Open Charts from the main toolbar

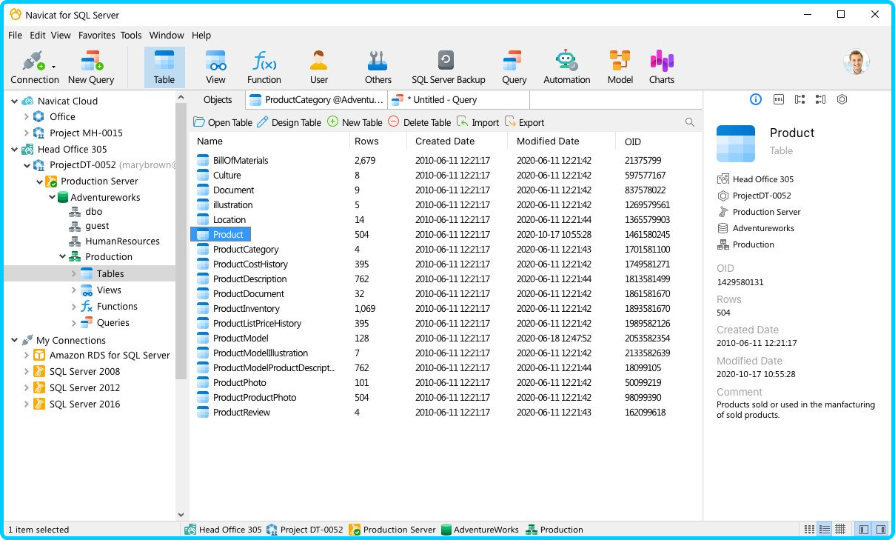click(661, 66)
